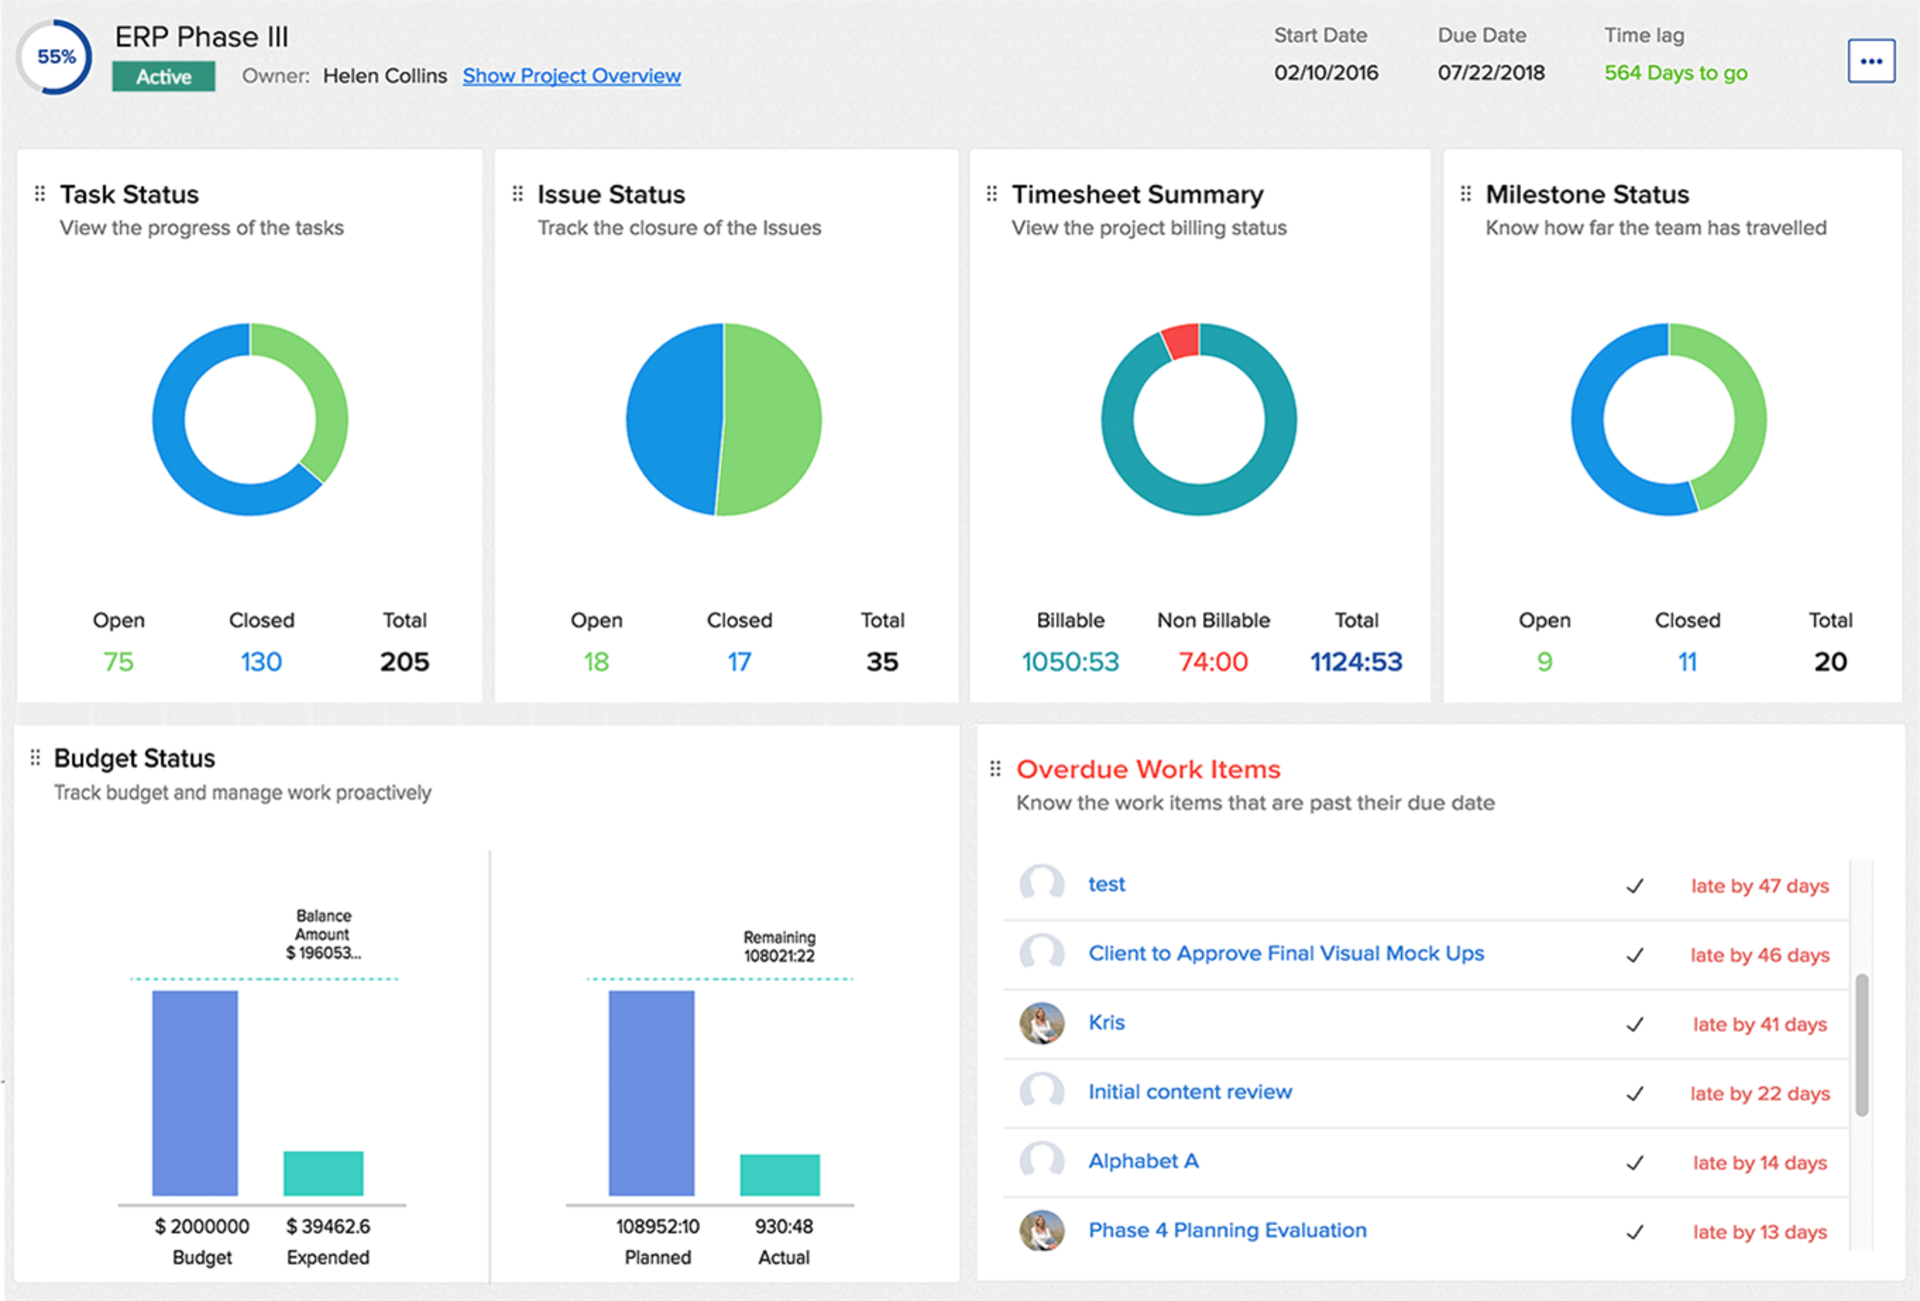Click the reorder handle beside Task Status
The width and height of the screenshot is (1920, 1301).
coord(40,193)
